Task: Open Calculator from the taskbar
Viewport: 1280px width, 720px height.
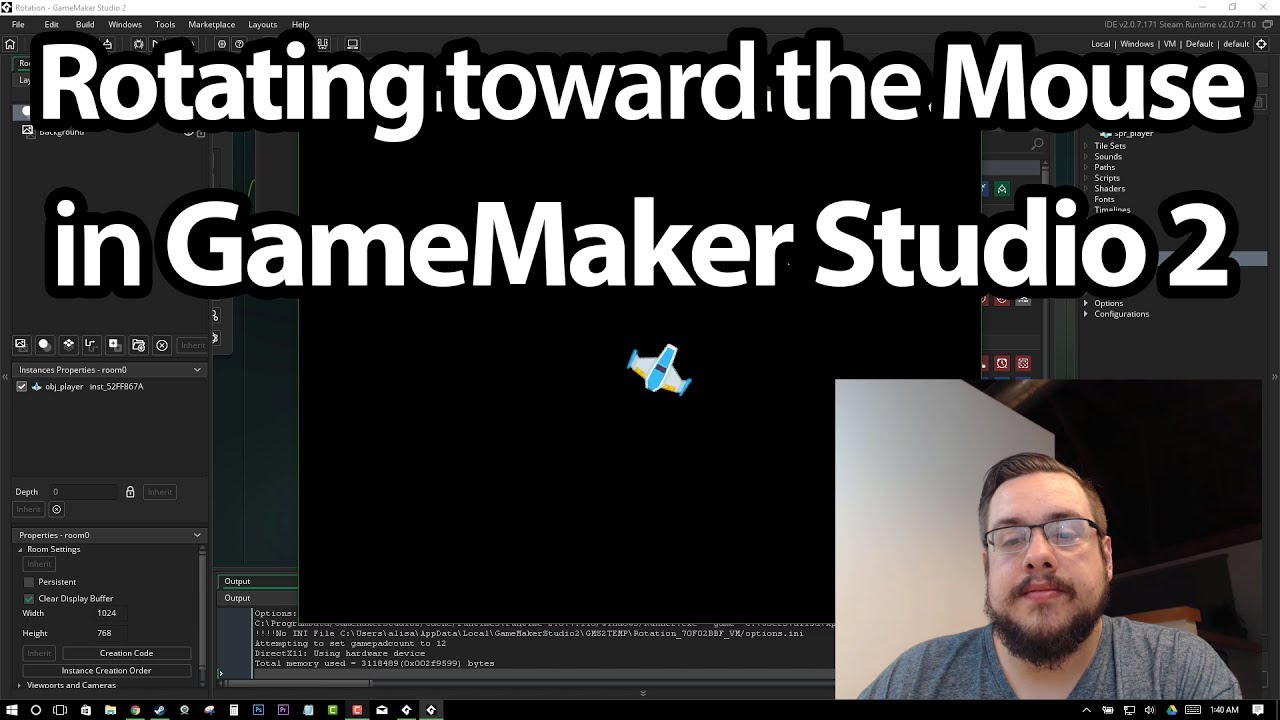Action: coord(234,710)
